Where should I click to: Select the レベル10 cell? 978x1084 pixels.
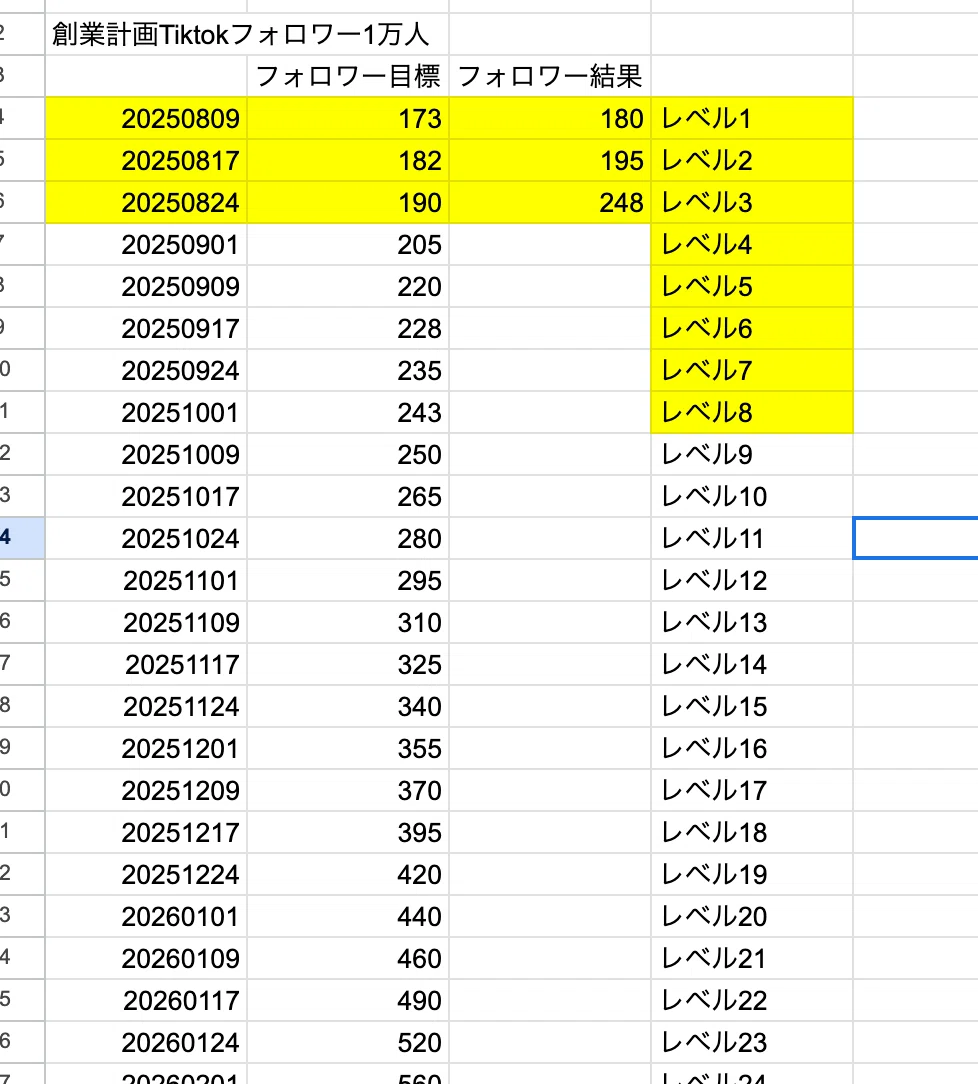(752, 496)
